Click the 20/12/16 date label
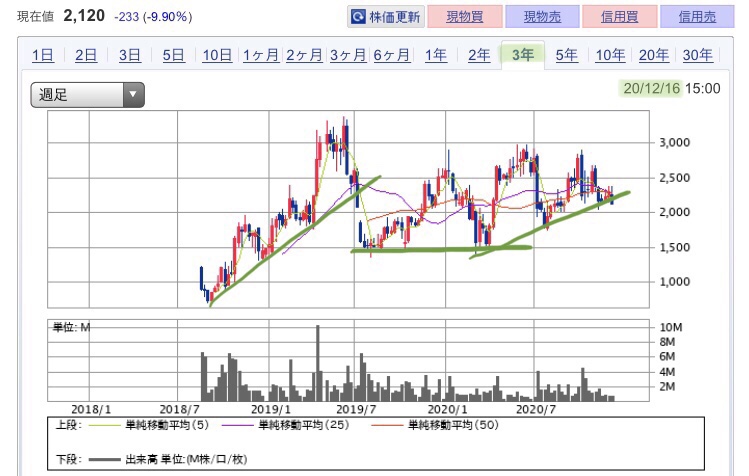Image resolution: width=749 pixels, height=476 pixels. 651,88
